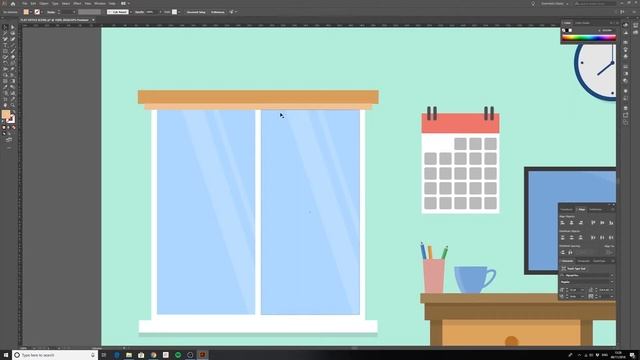Set paint mode to None in toolbar
Screen dimensions: 640x360
click(x=13, y=127)
